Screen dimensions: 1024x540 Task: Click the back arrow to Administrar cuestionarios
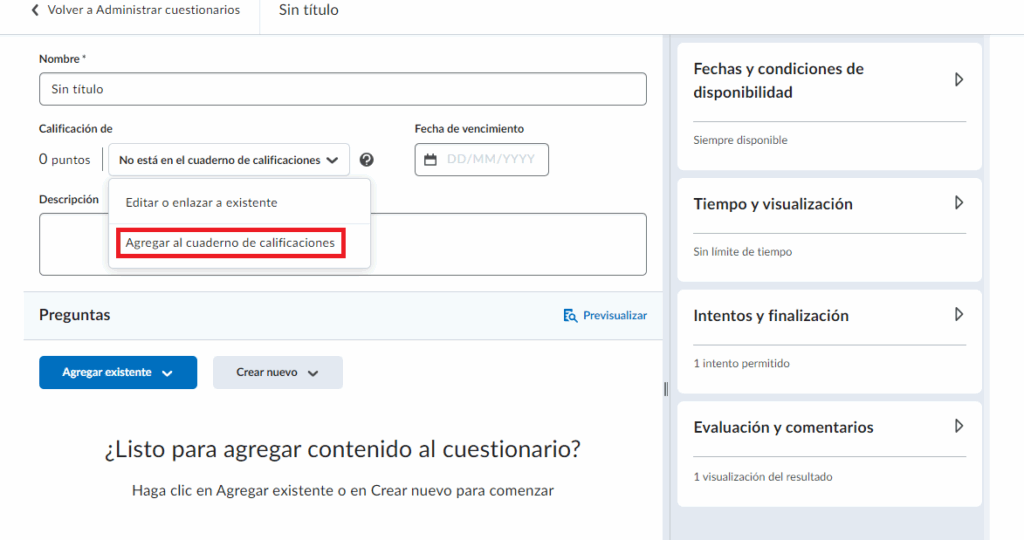click(x=36, y=10)
